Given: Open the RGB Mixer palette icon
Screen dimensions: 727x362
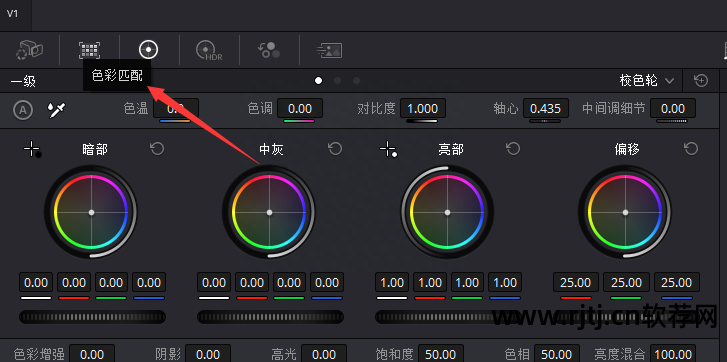Looking at the screenshot, I should [x=269, y=50].
